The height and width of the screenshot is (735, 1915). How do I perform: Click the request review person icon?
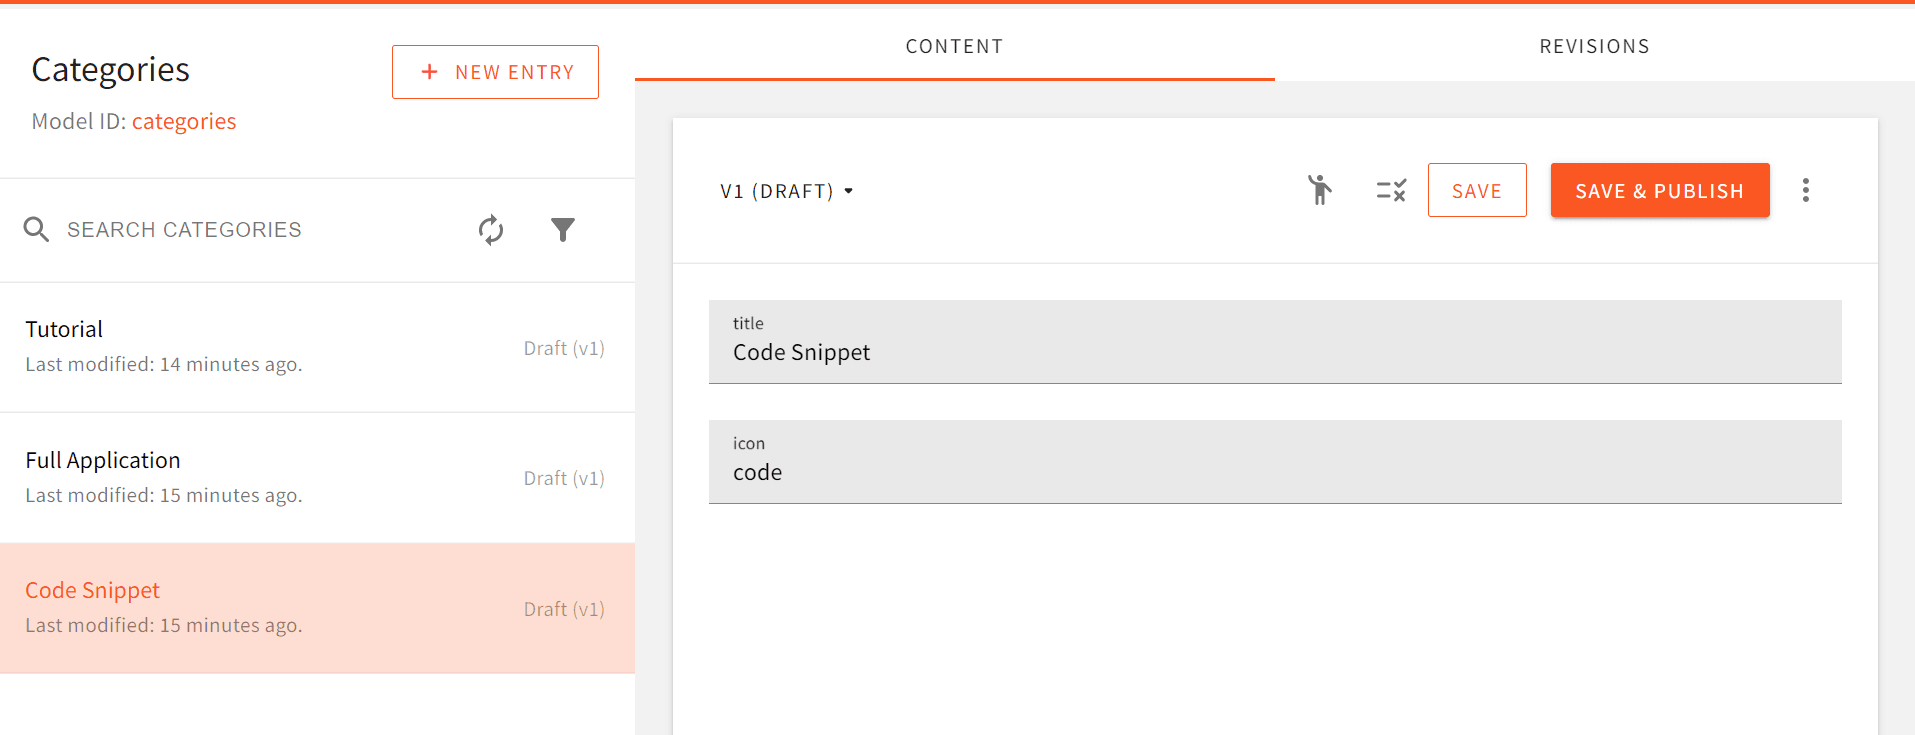coord(1320,190)
